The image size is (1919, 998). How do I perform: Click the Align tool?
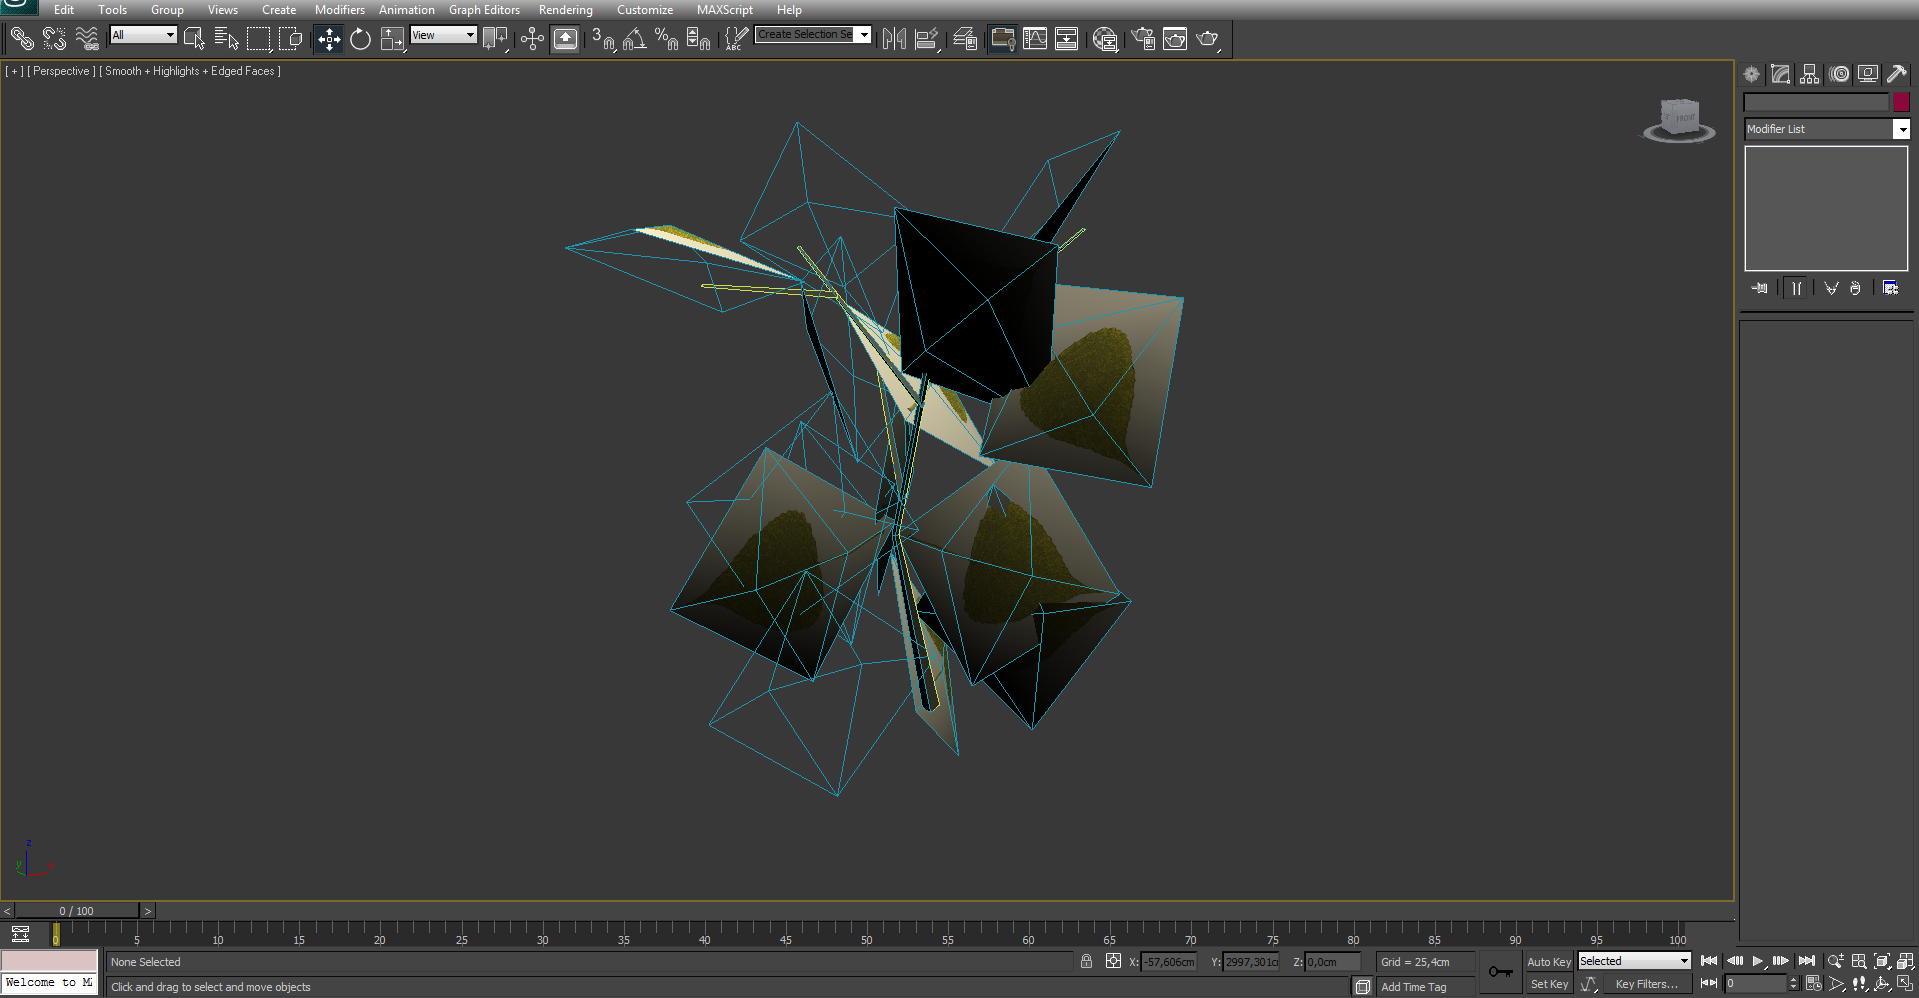click(x=927, y=39)
